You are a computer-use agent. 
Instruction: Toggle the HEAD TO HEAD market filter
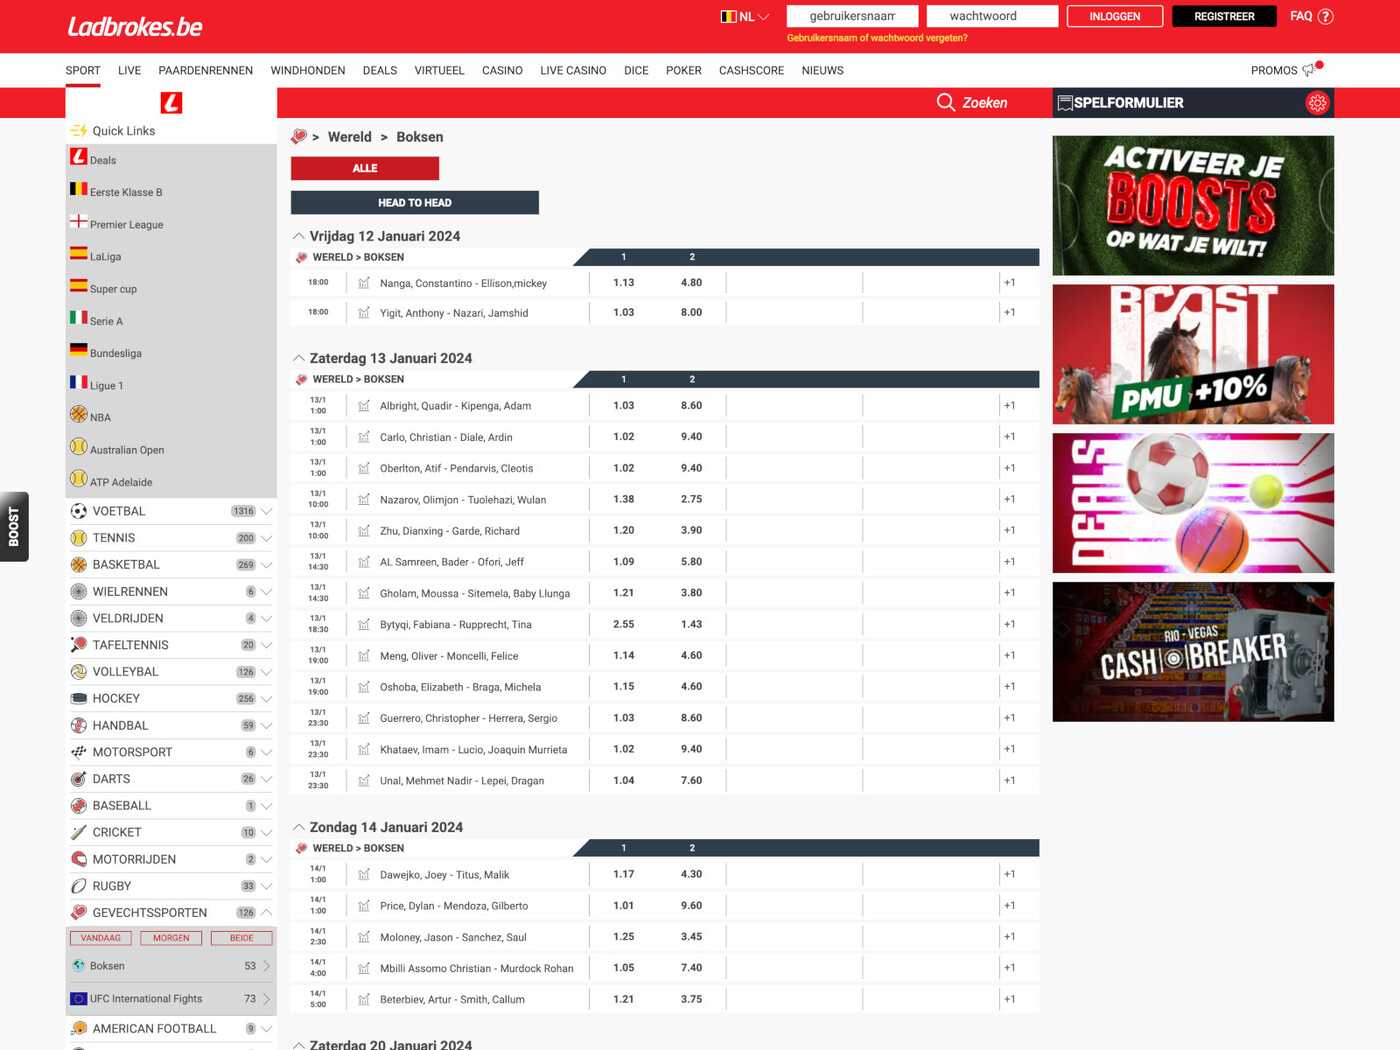tap(415, 203)
